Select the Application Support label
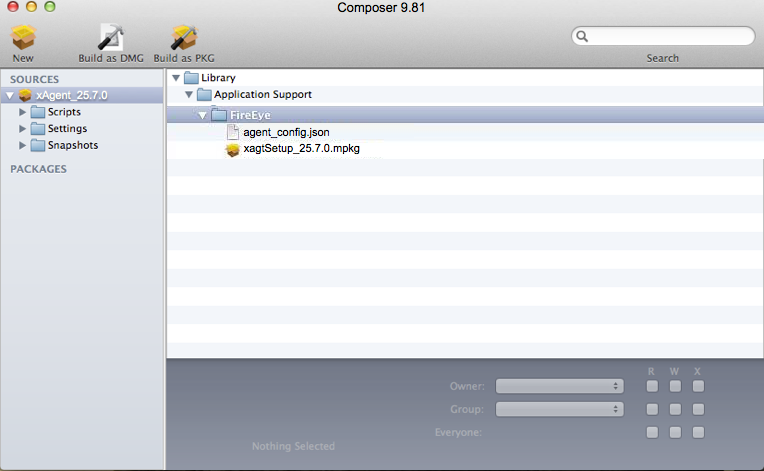This screenshot has height=471, width=764. click(x=263, y=94)
